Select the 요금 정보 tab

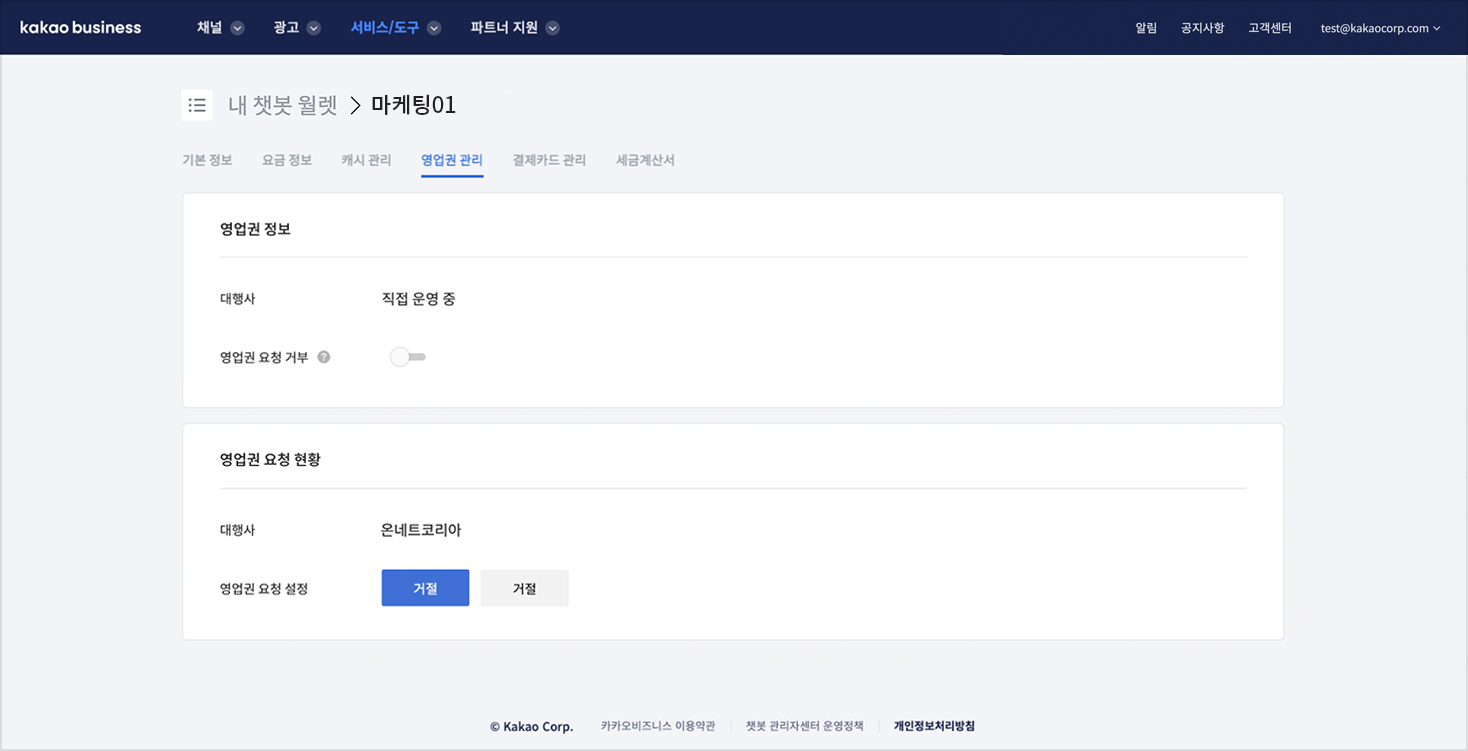287,160
